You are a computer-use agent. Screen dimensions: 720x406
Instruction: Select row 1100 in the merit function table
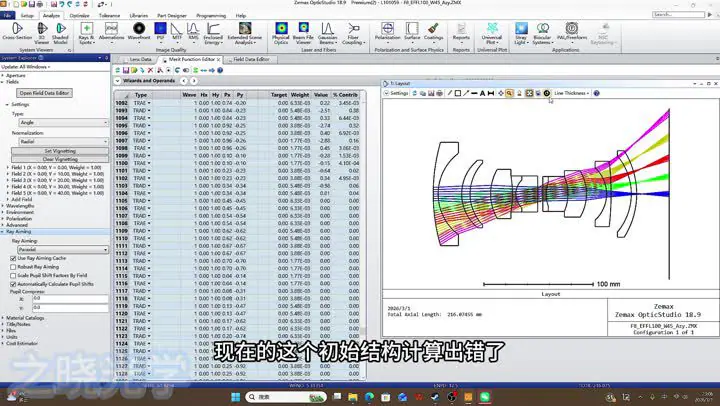(122, 163)
